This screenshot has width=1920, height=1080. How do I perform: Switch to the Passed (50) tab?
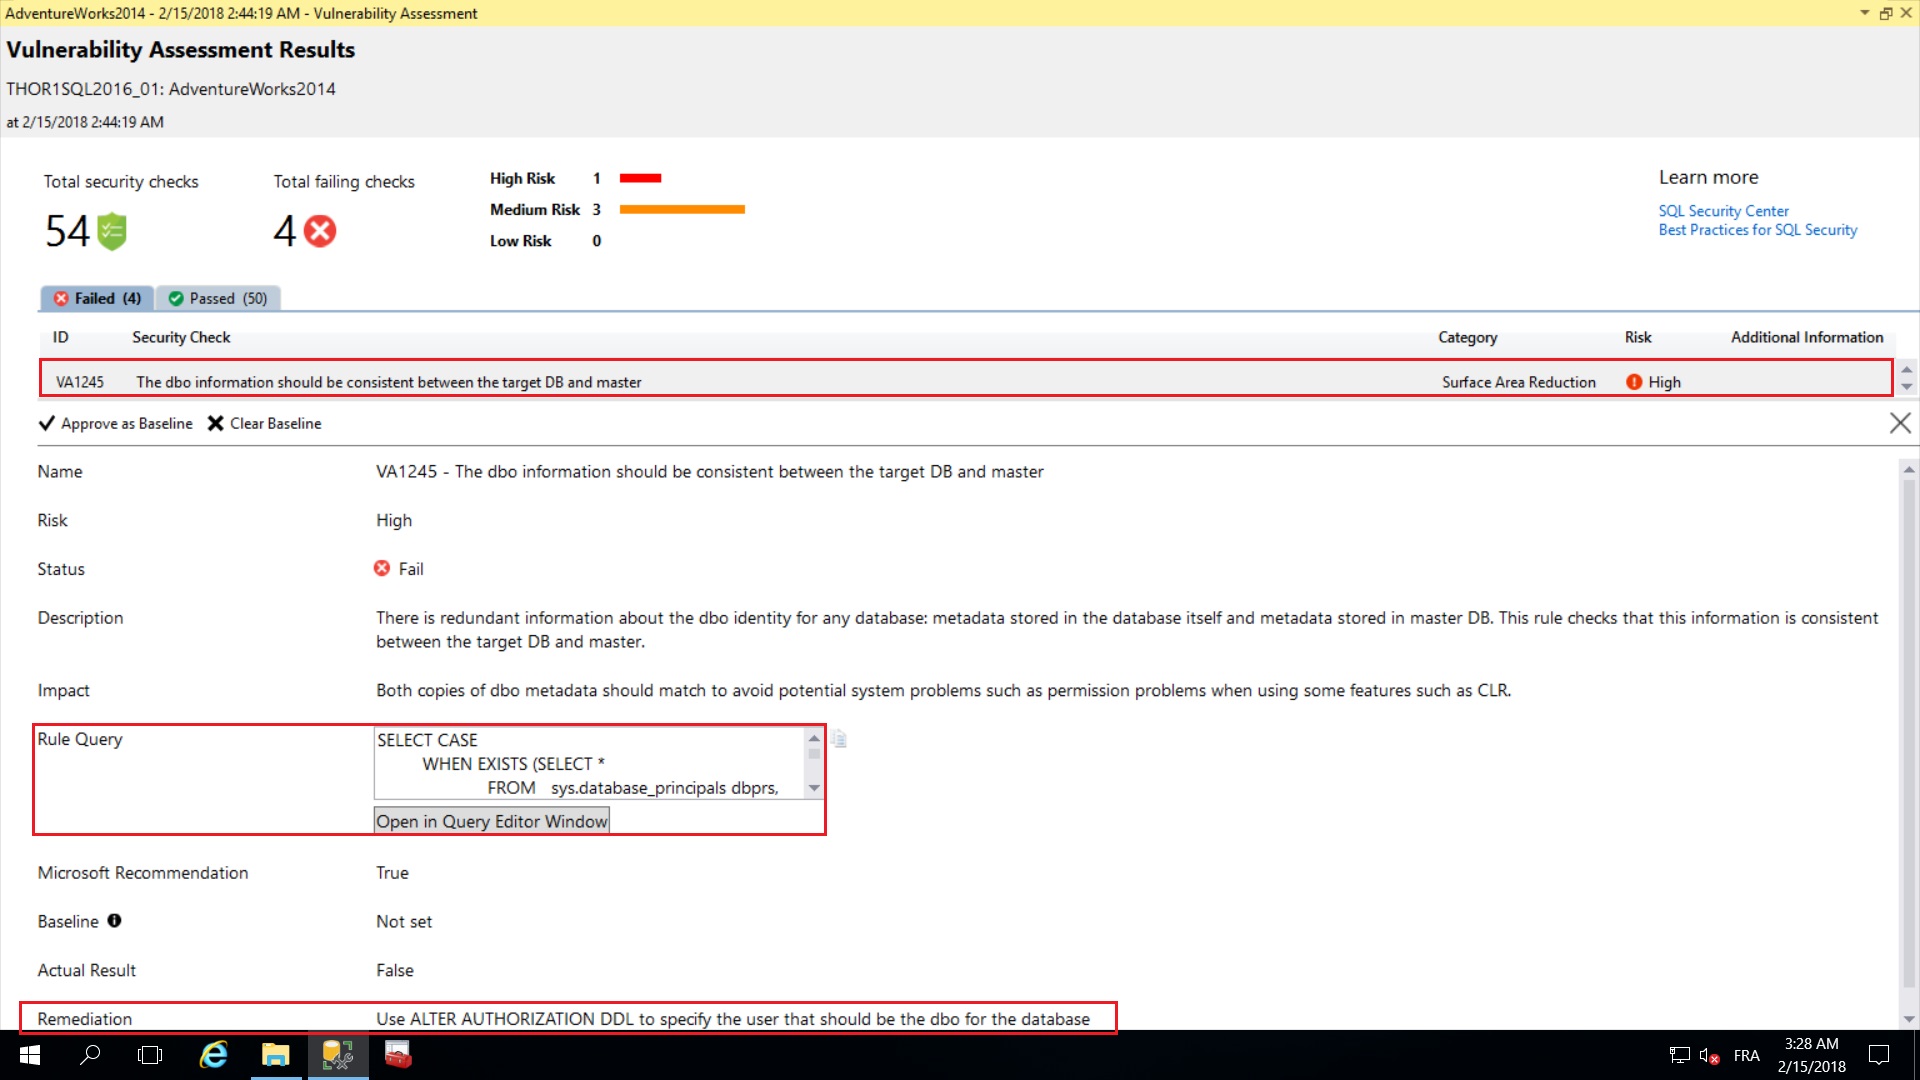click(218, 298)
